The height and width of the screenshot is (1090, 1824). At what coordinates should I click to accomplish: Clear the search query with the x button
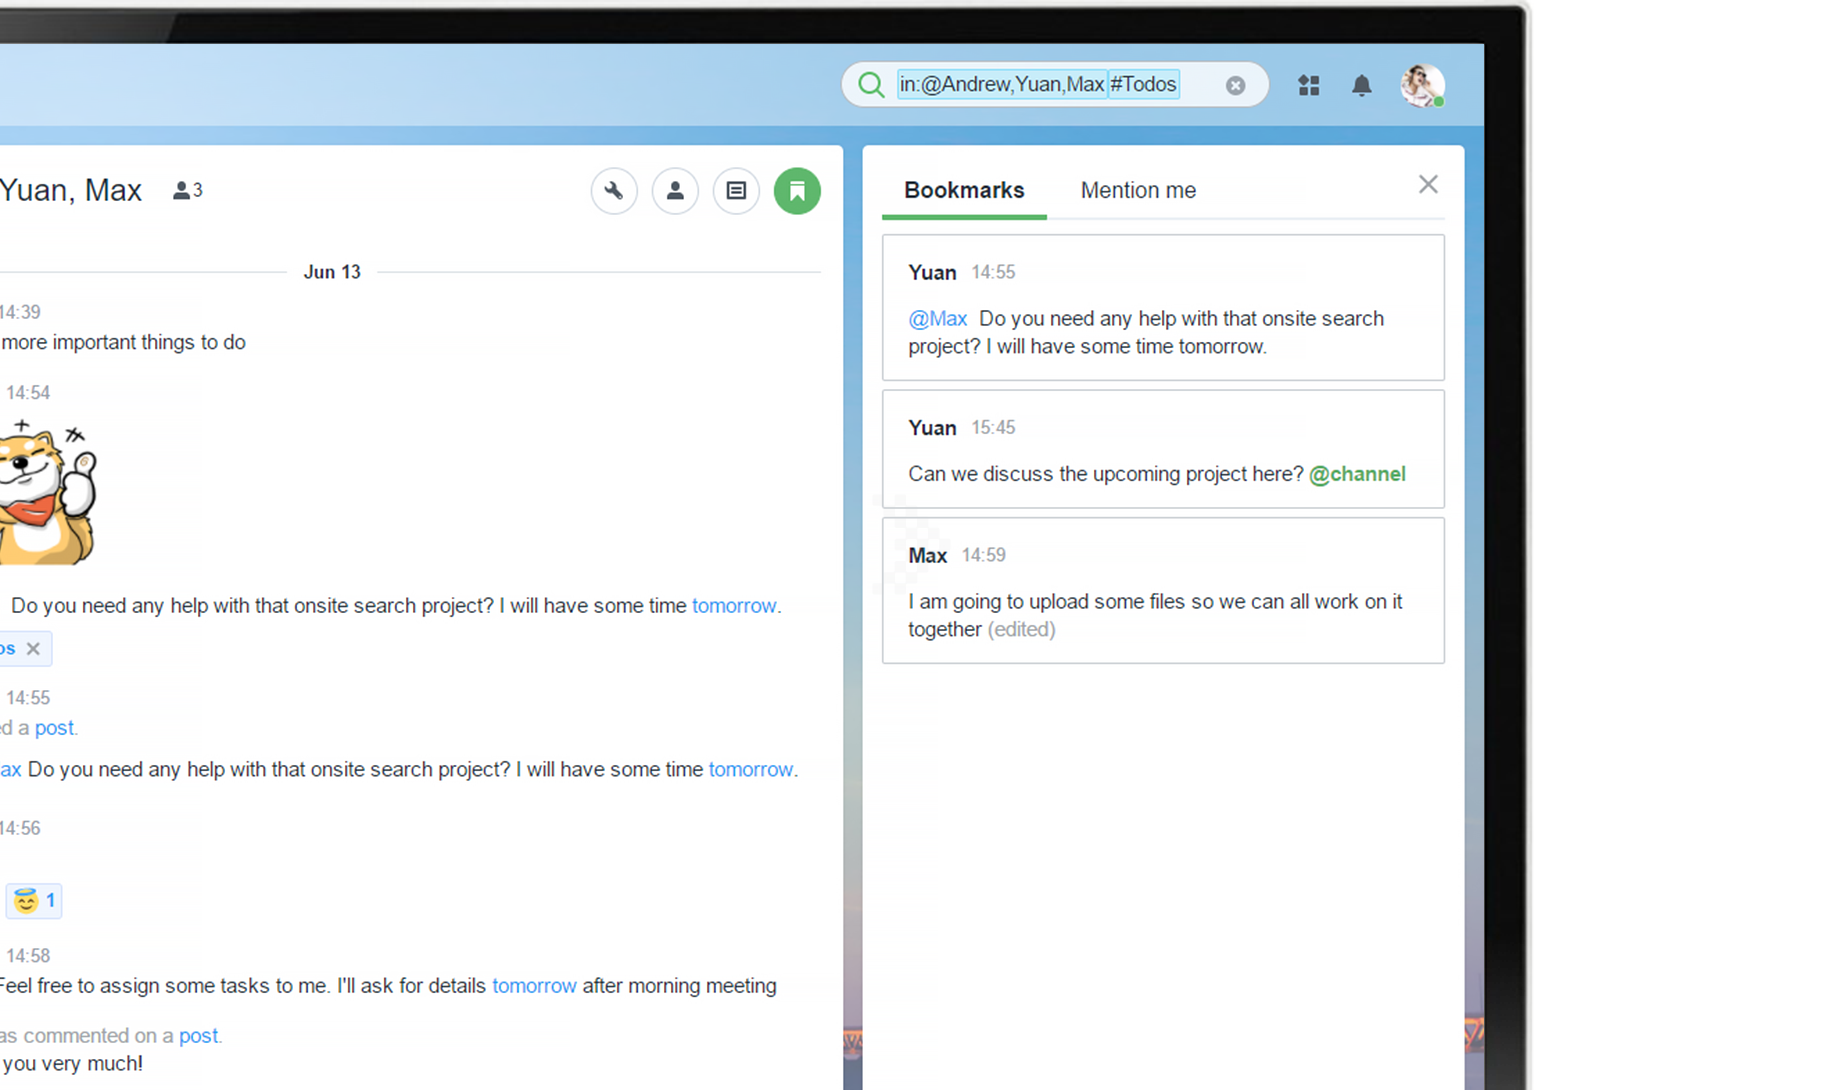(1235, 85)
